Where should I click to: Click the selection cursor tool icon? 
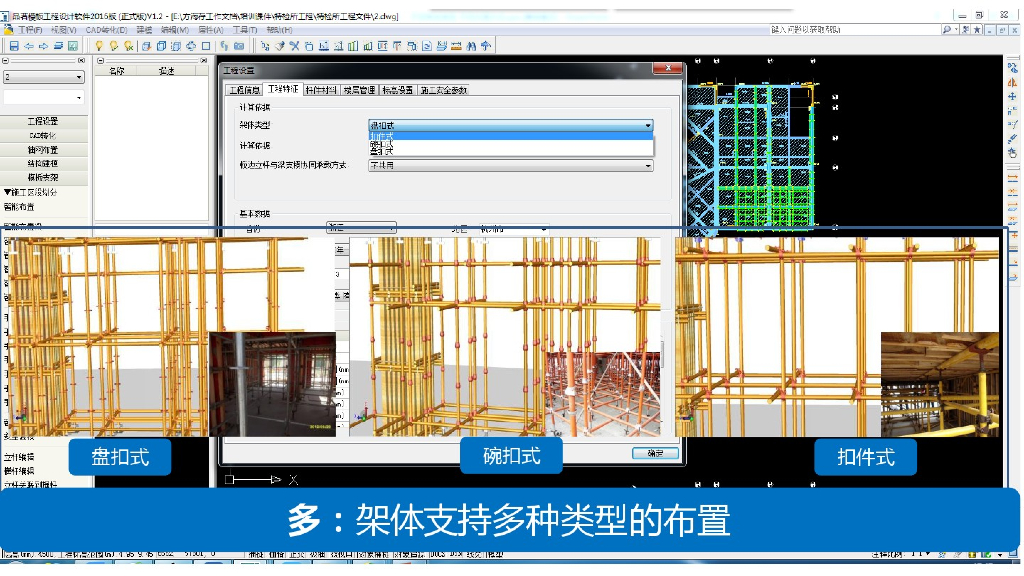(x=264, y=46)
